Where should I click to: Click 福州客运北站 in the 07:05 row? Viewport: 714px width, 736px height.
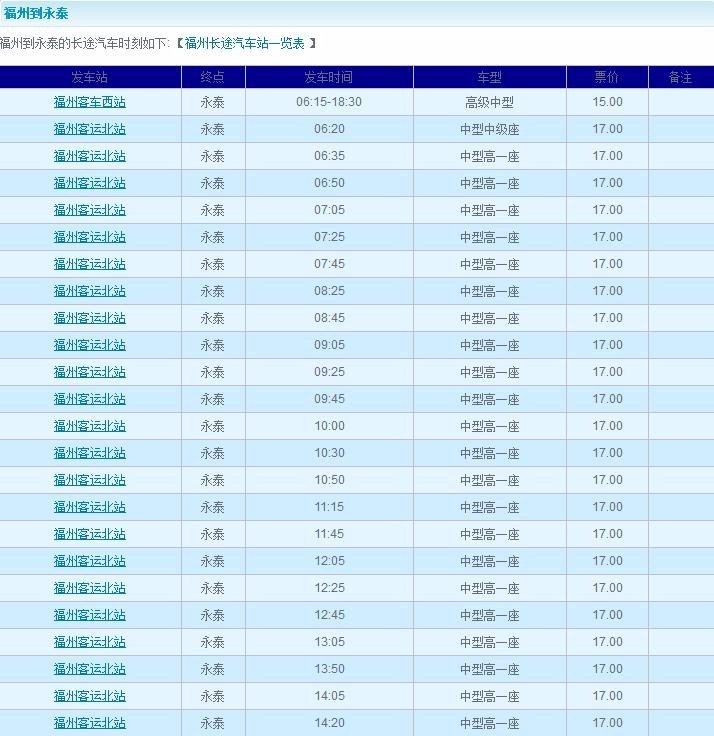(x=90, y=210)
